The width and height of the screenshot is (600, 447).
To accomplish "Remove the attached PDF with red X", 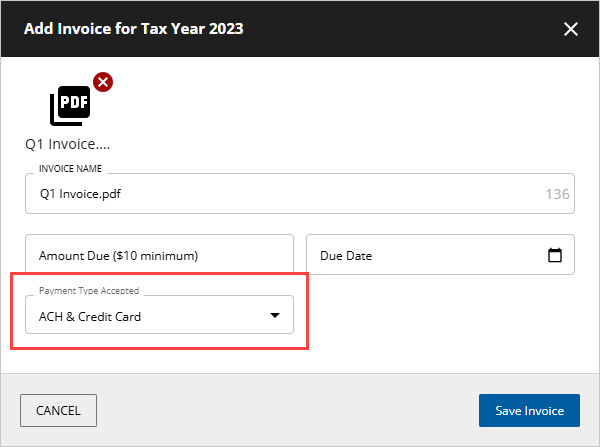I will 102,82.
